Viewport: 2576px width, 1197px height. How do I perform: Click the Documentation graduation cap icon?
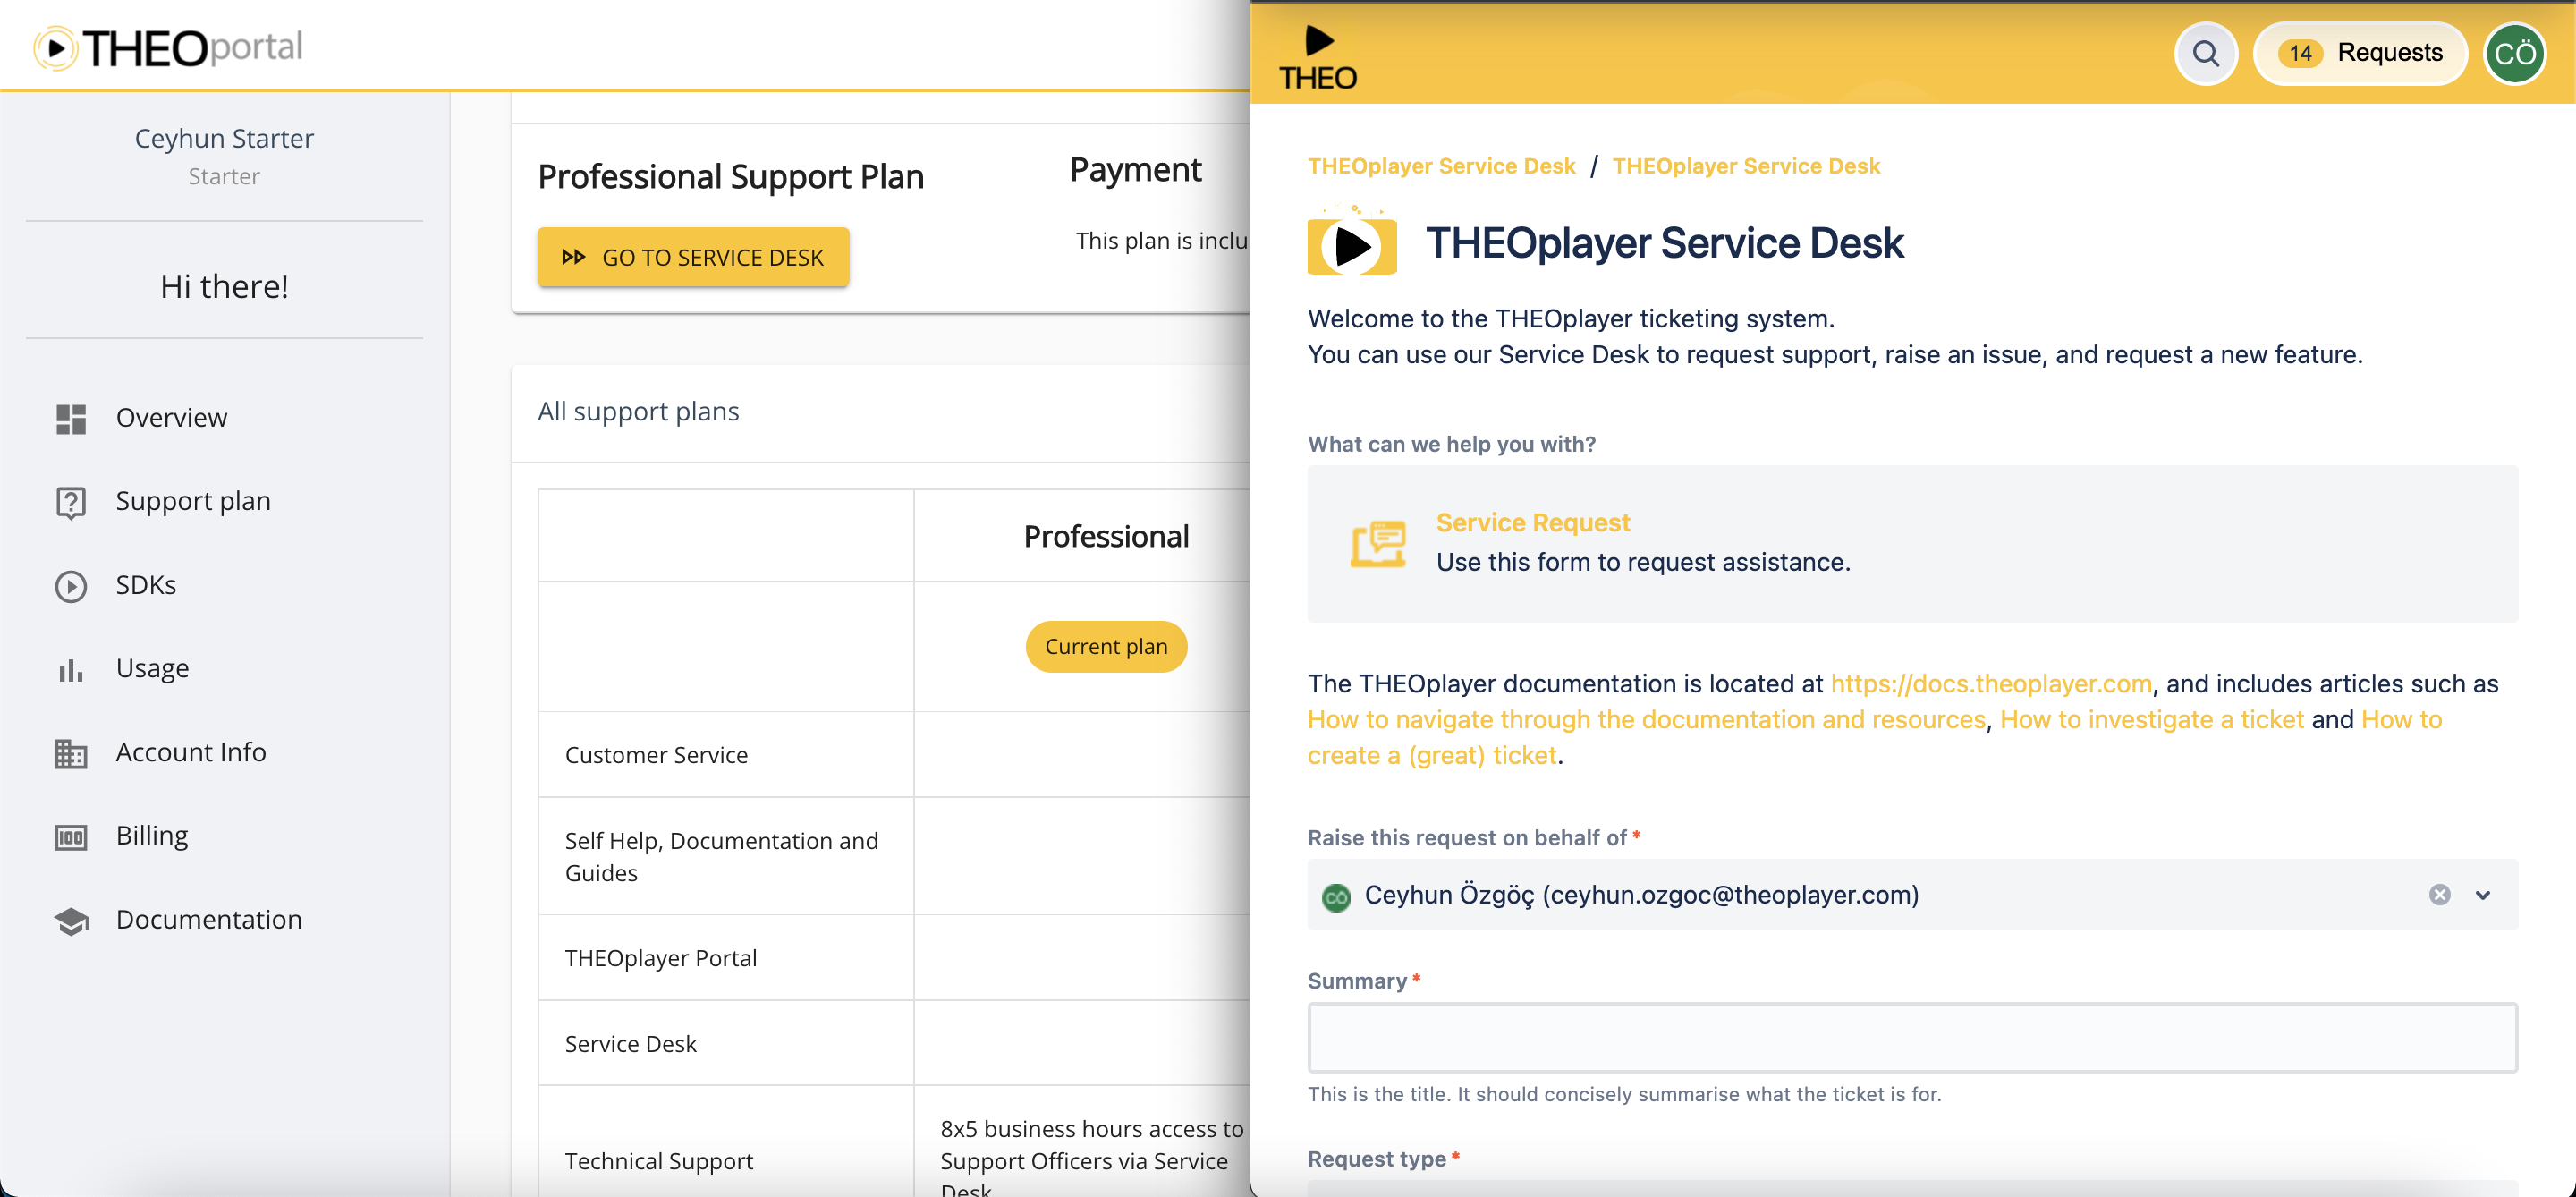(x=71, y=920)
